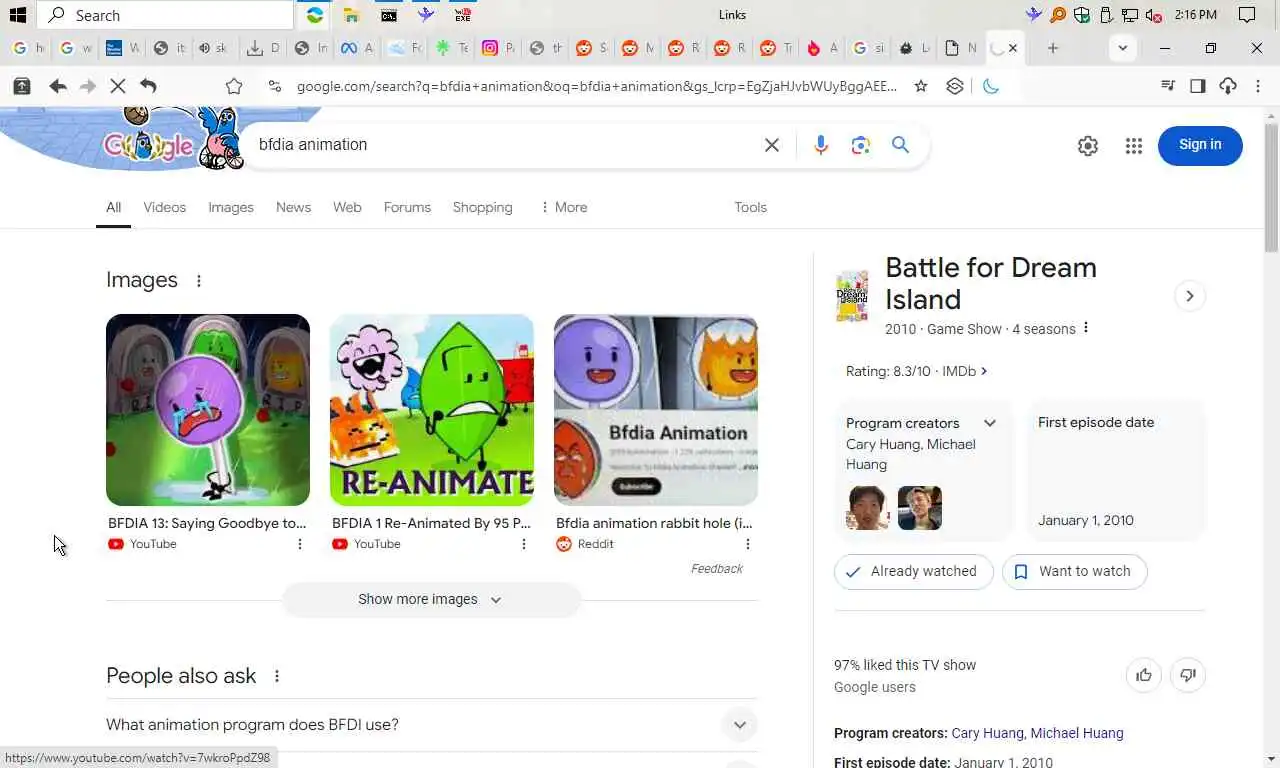
Task: Open Michael Huang link in Program creators line
Action: coord(1077,734)
